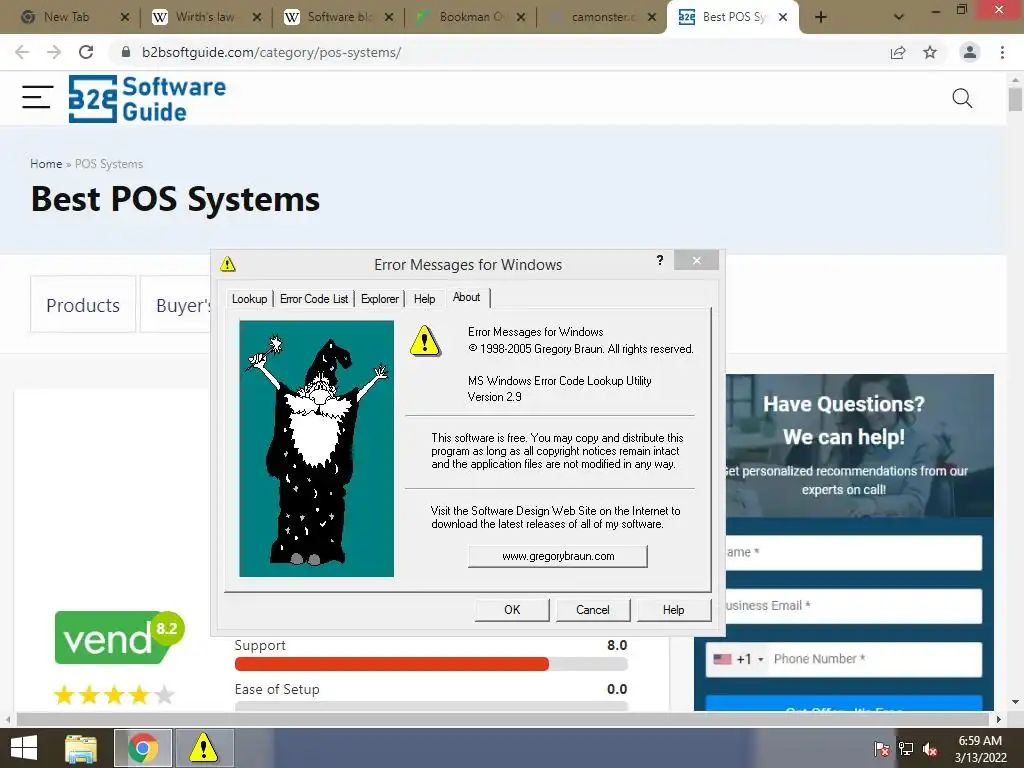Click the Vend star rating

point(114,695)
